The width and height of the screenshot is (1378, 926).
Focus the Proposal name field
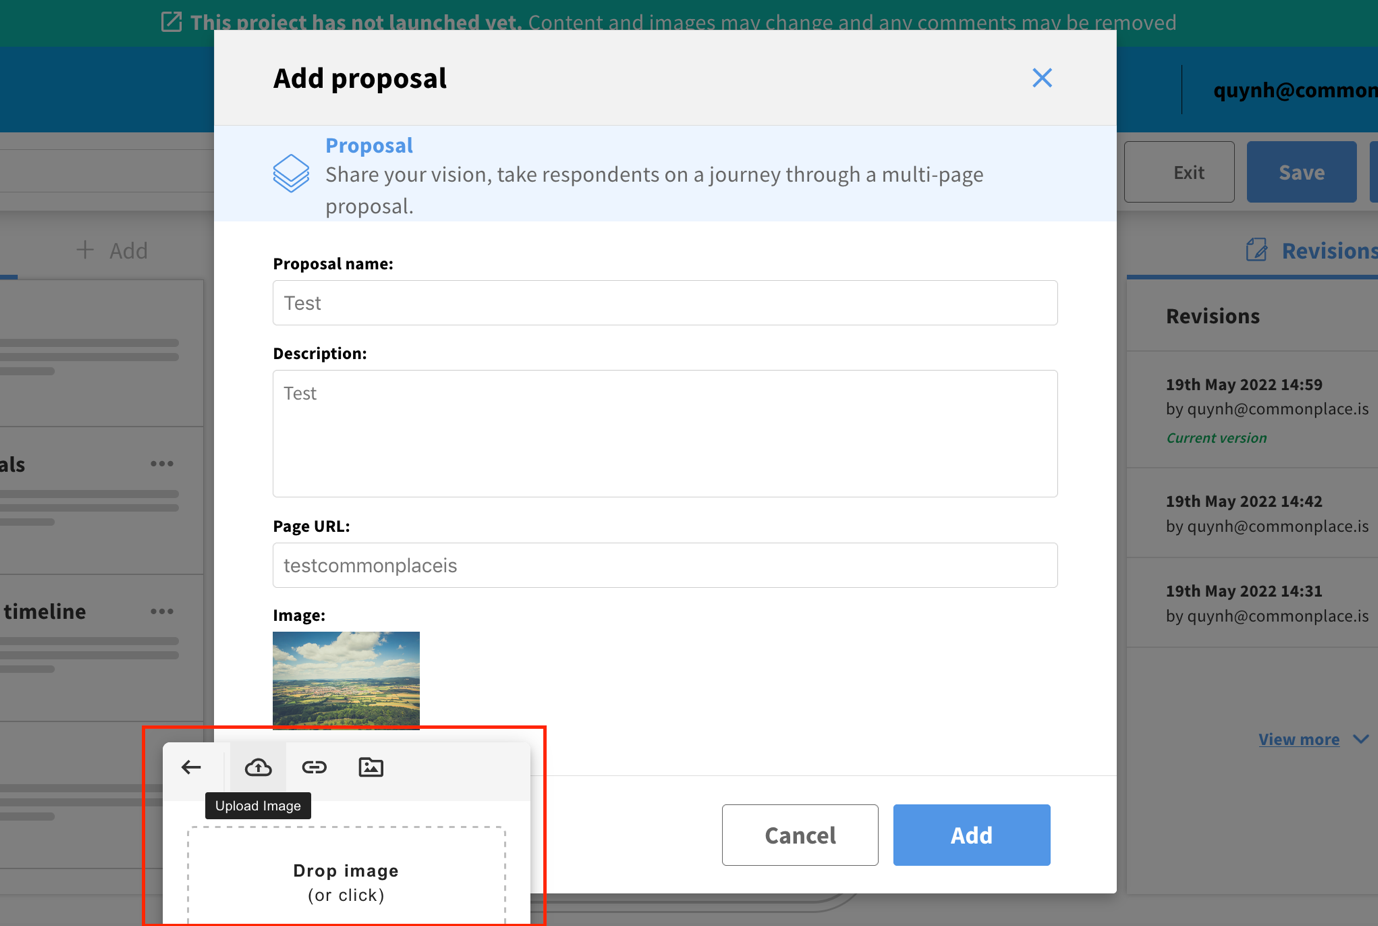[x=665, y=303]
